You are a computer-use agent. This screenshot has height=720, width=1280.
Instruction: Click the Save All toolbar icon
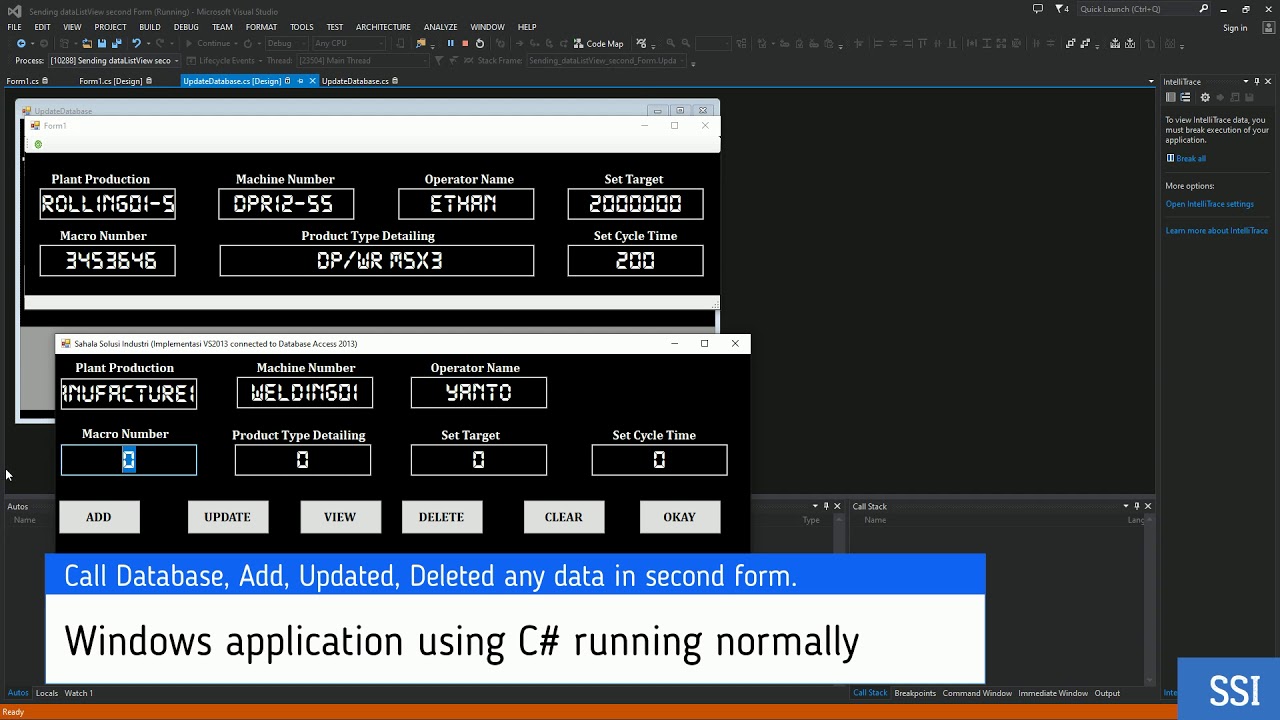pyautogui.click(x=116, y=43)
